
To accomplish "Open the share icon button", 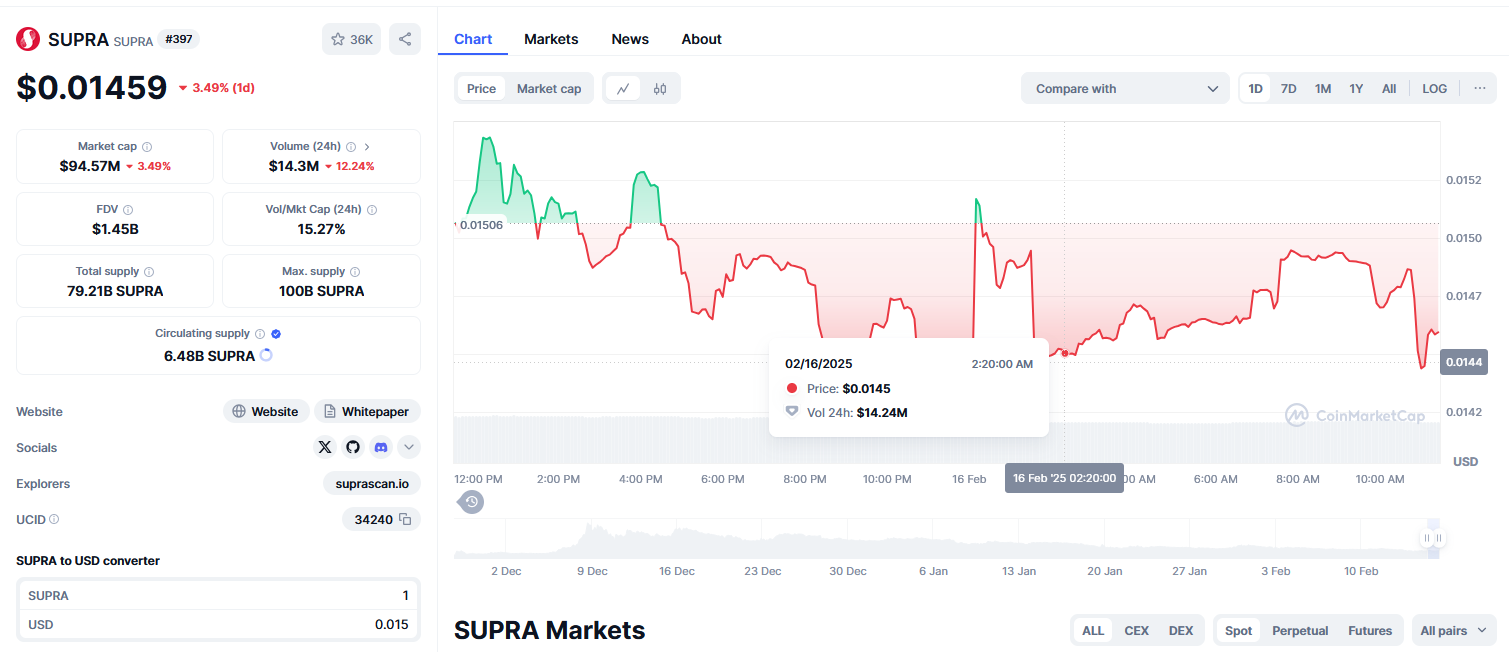I will 405,39.
